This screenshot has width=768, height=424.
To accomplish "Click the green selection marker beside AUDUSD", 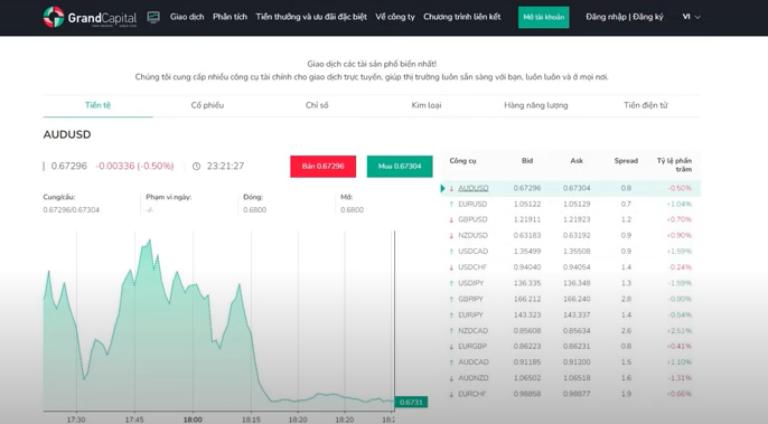I will coord(443,188).
